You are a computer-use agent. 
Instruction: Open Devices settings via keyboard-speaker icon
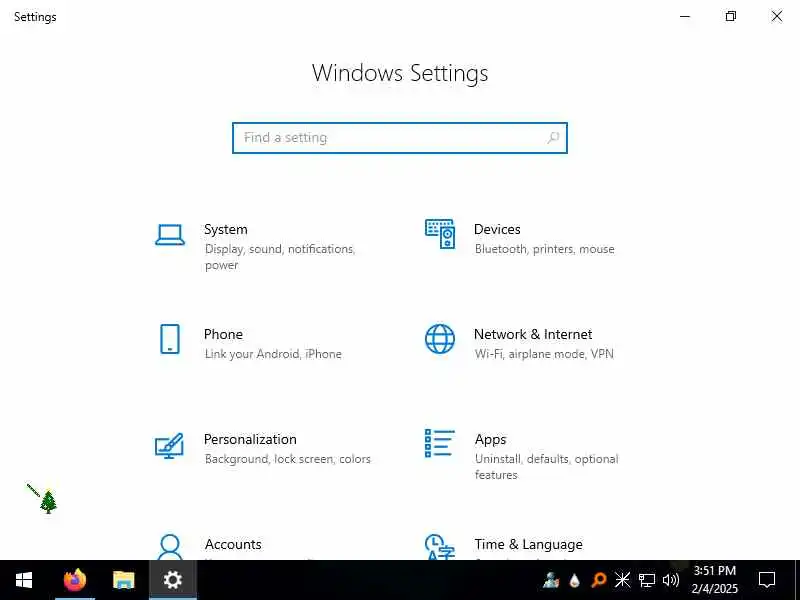coord(440,234)
